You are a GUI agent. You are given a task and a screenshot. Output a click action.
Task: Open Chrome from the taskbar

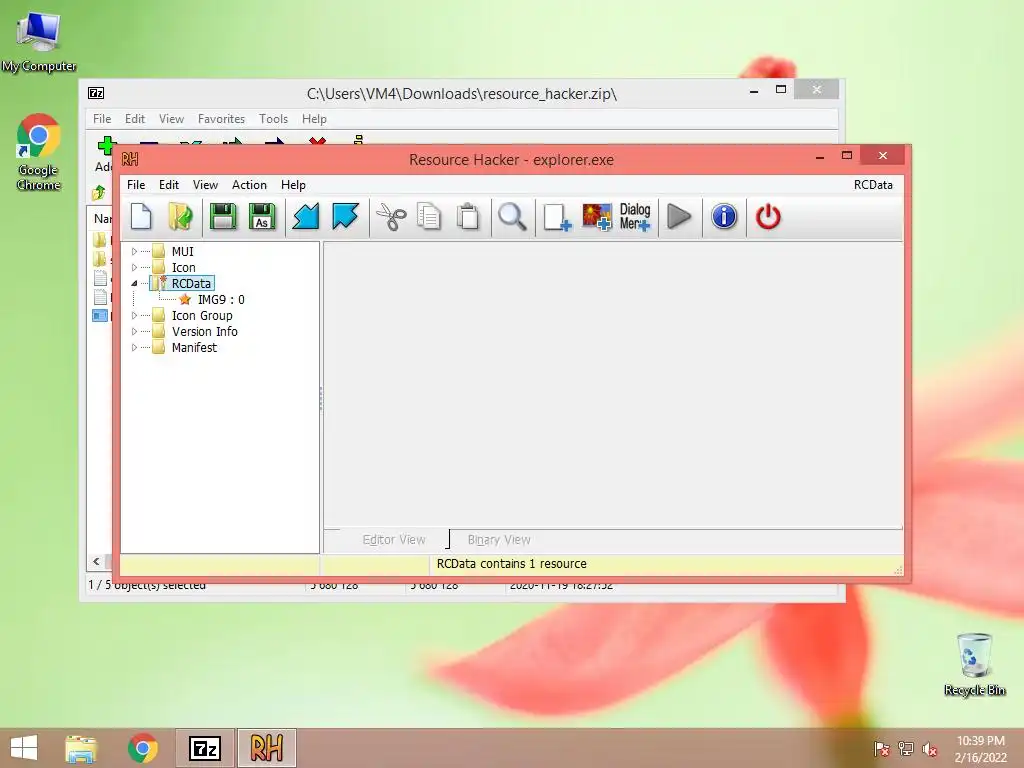[143, 748]
